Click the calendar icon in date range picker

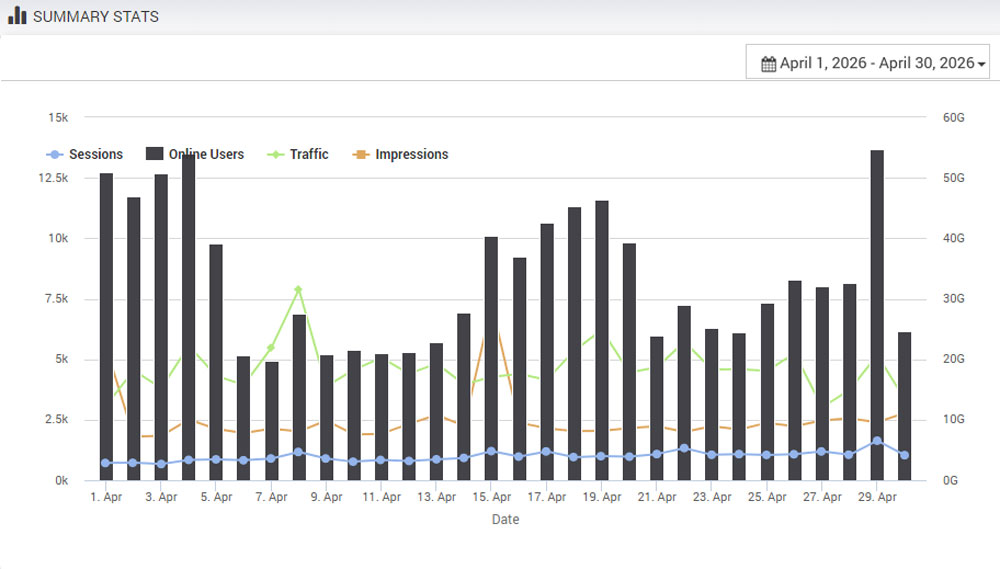coord(768,63)
